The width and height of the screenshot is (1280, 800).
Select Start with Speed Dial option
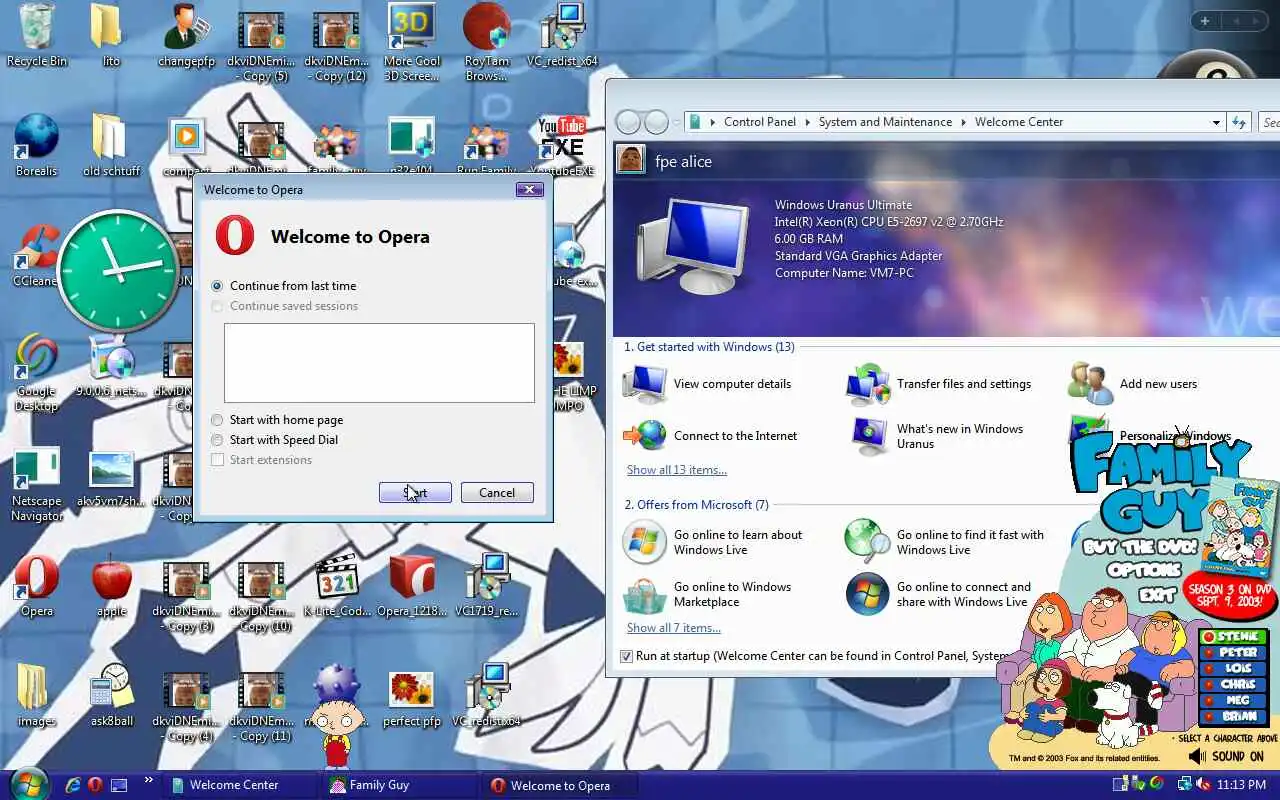274,440
